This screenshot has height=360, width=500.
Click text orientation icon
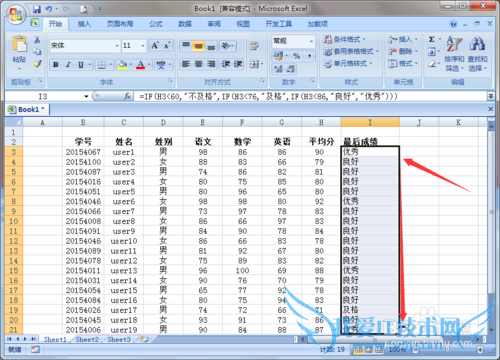[x=227, y=46]
